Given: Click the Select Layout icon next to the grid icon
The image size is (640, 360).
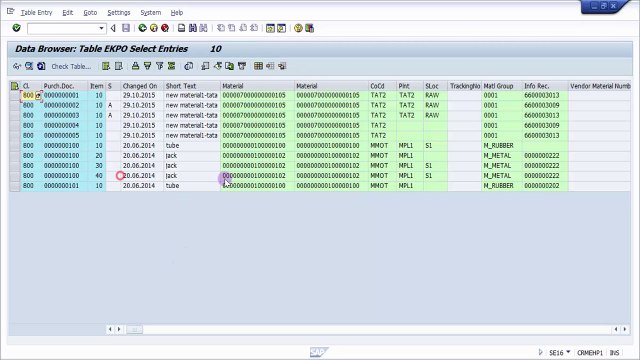Looking at the screenshot, I should click(270, 66).
